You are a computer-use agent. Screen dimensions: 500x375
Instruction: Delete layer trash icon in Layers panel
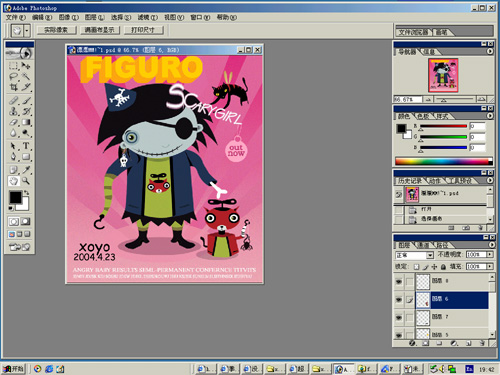click(482, 343)
